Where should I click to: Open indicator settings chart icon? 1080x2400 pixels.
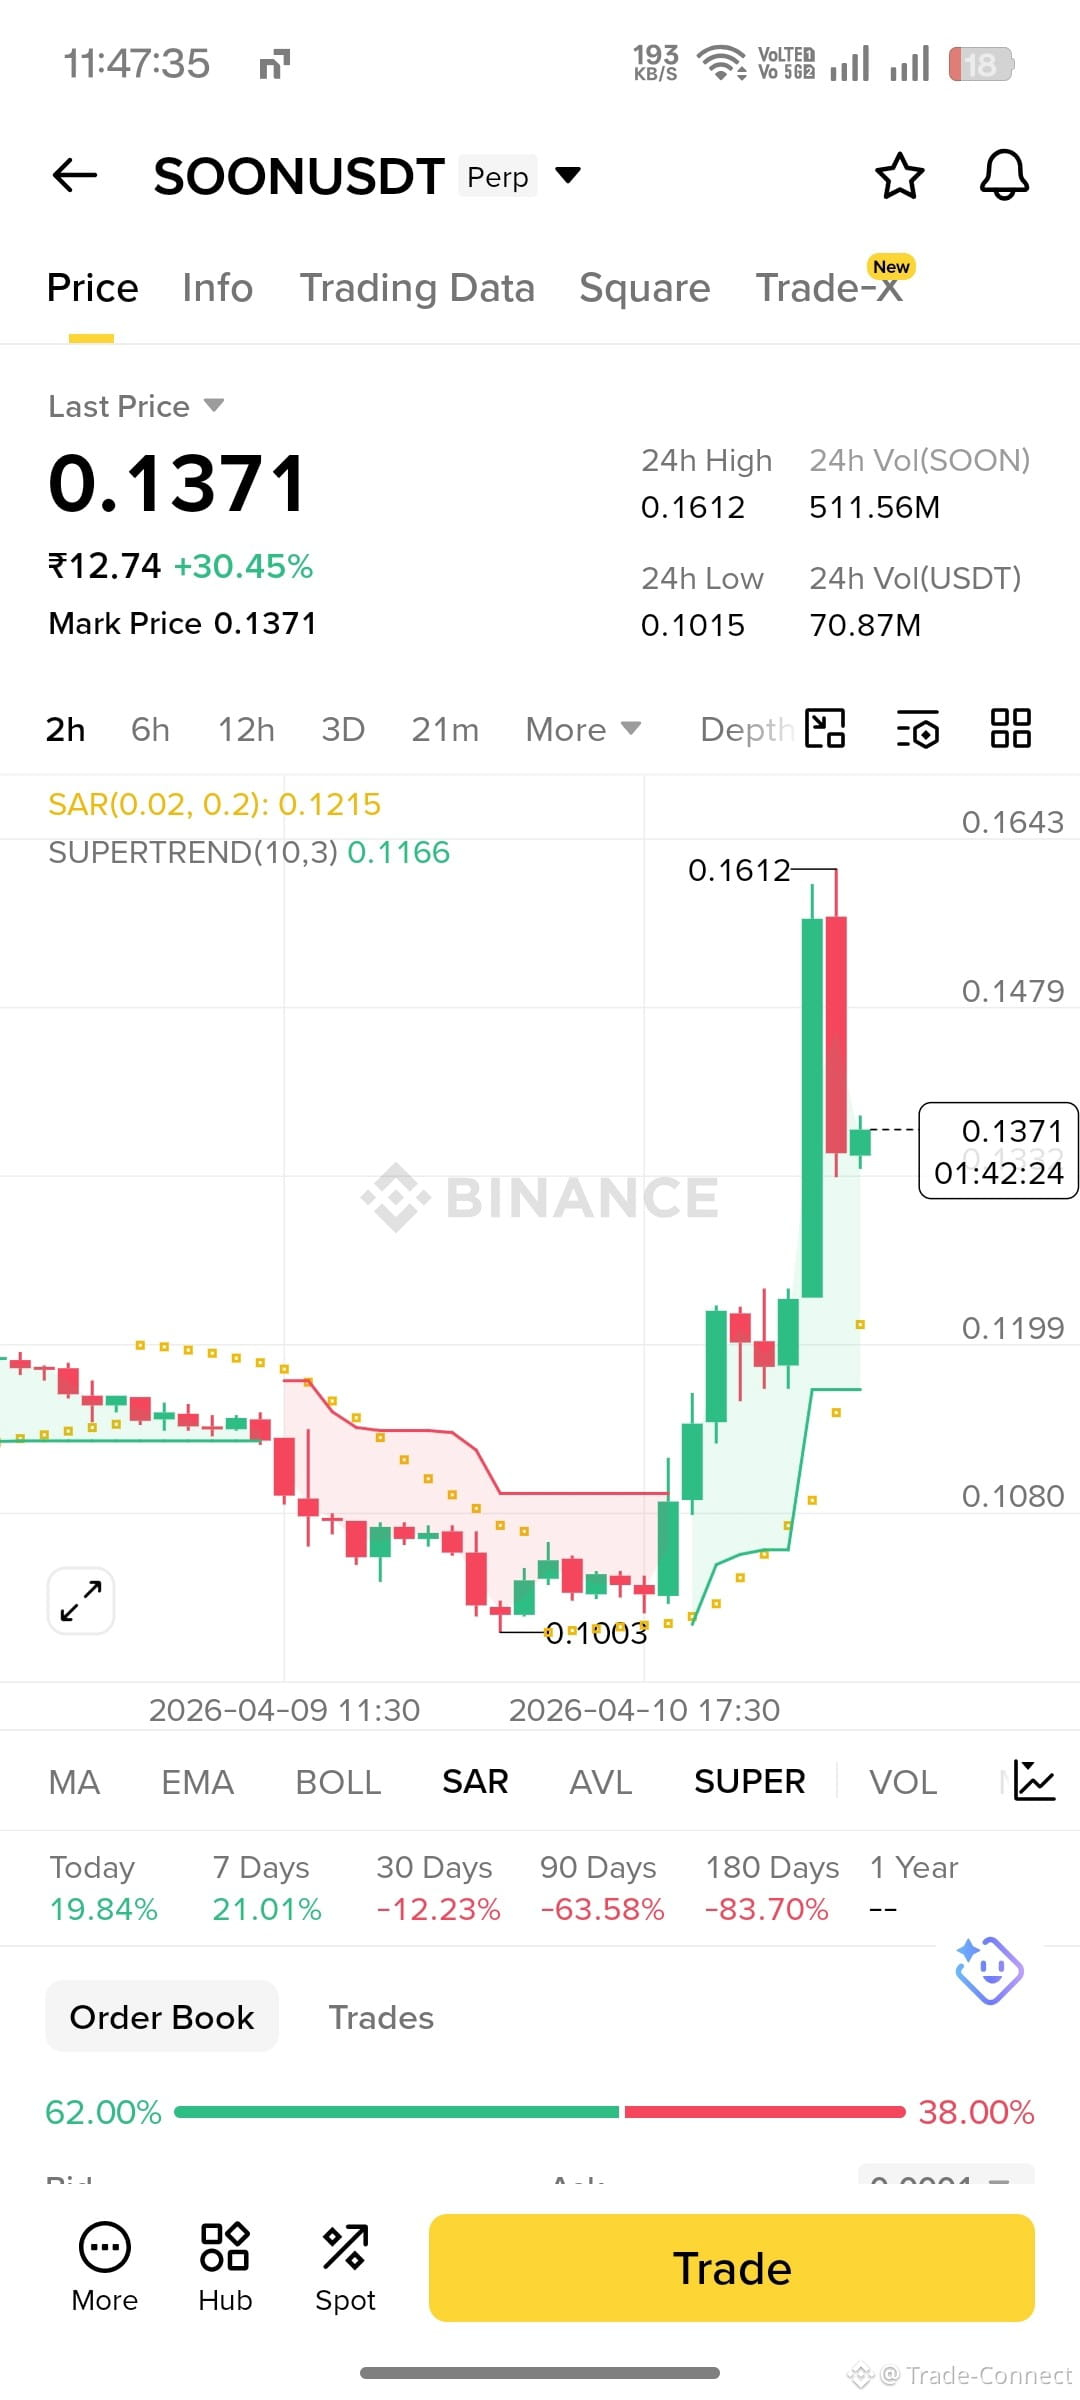click(x=1034, y=1781)
